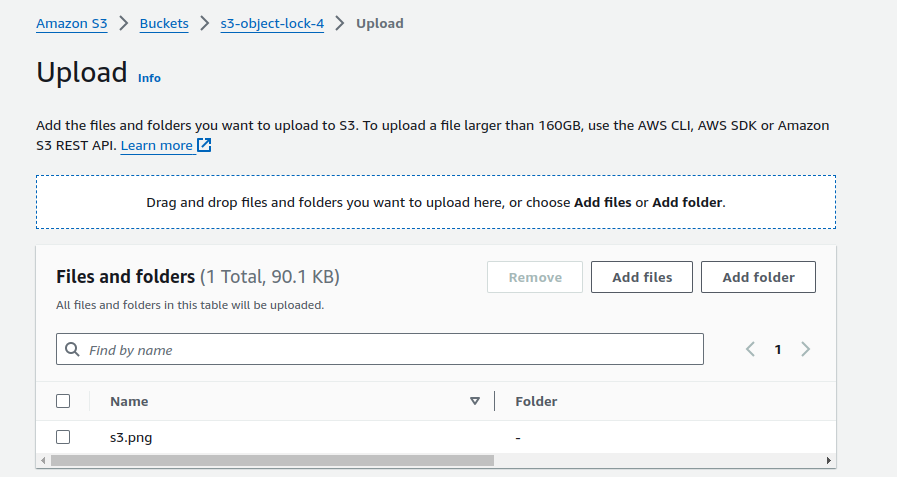The image size is (897, 477).
Task: Click the Find by name search field
Action: [390, 350]
